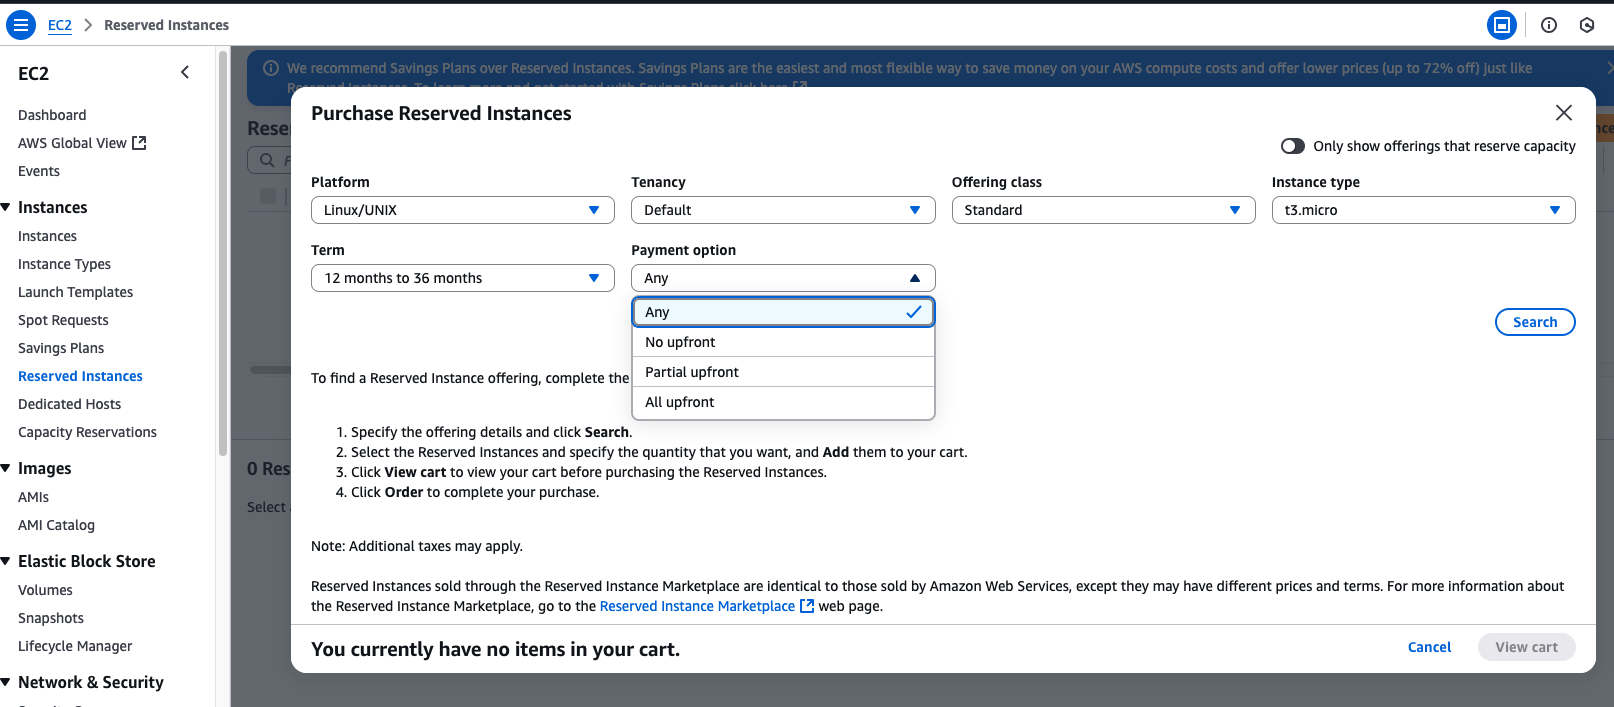Open Savings Plans in sidebar

tap(61, 348)
